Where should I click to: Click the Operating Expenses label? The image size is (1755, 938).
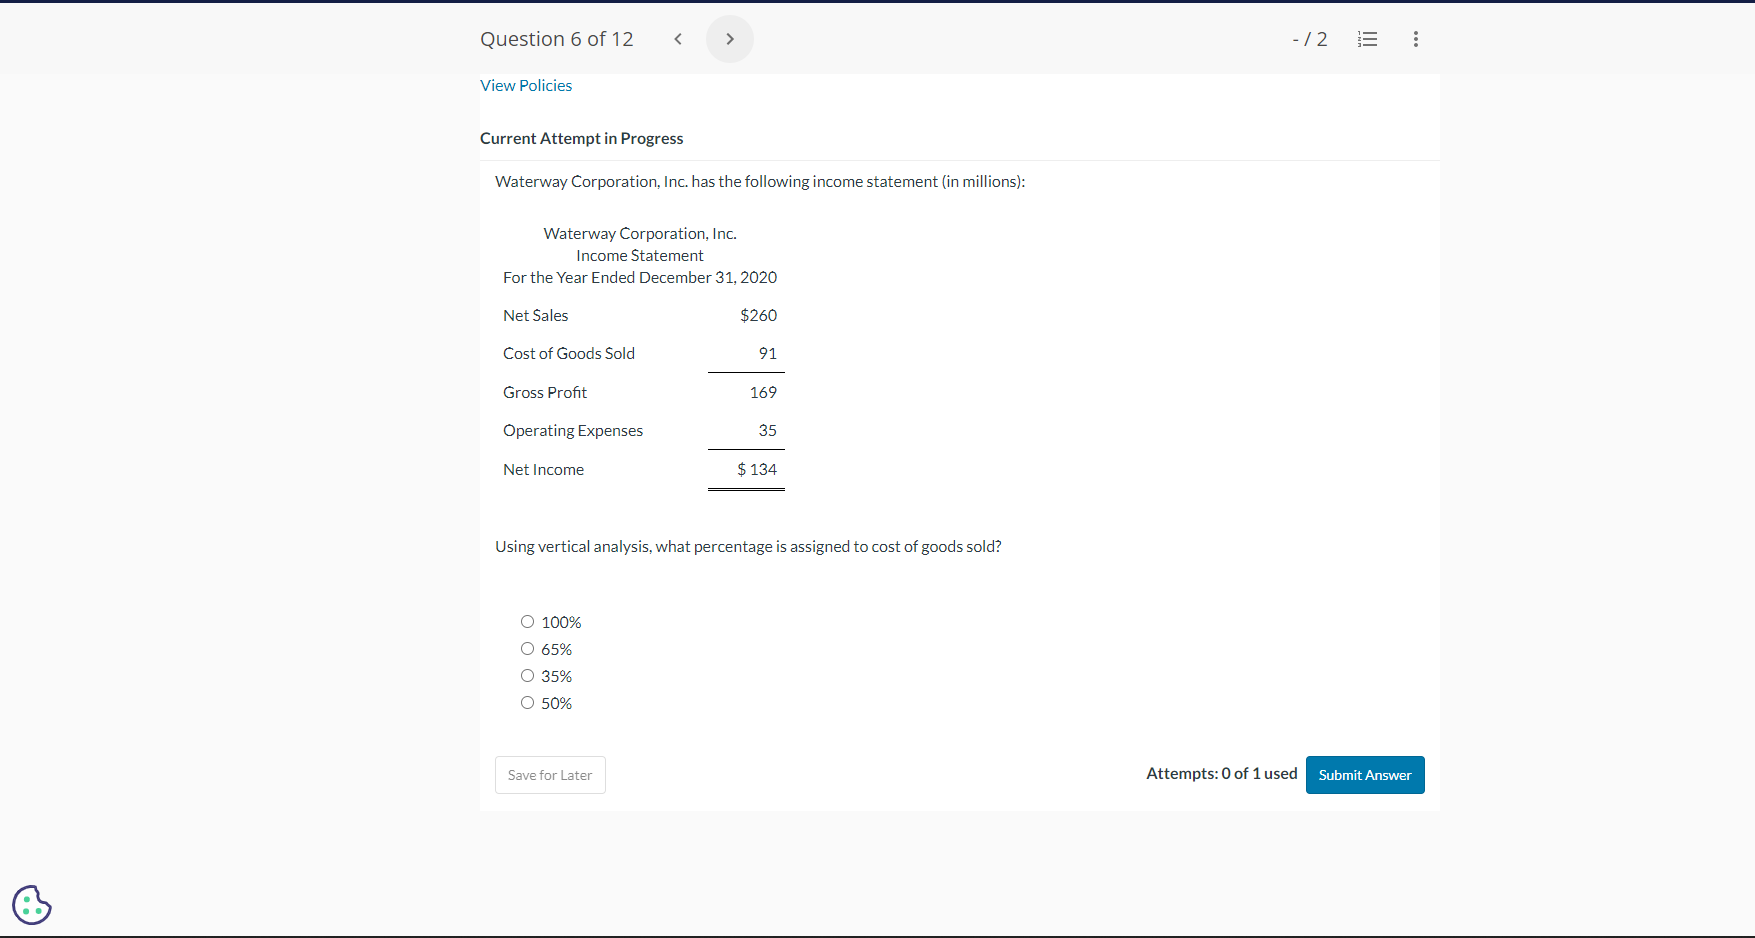573,430
